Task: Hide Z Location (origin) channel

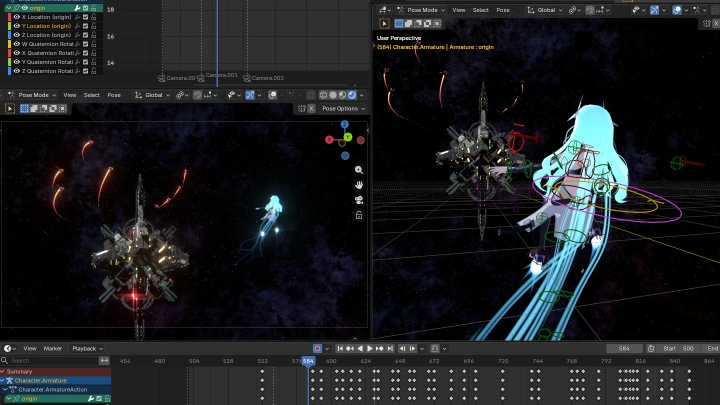Action: [x=17, y=35]
